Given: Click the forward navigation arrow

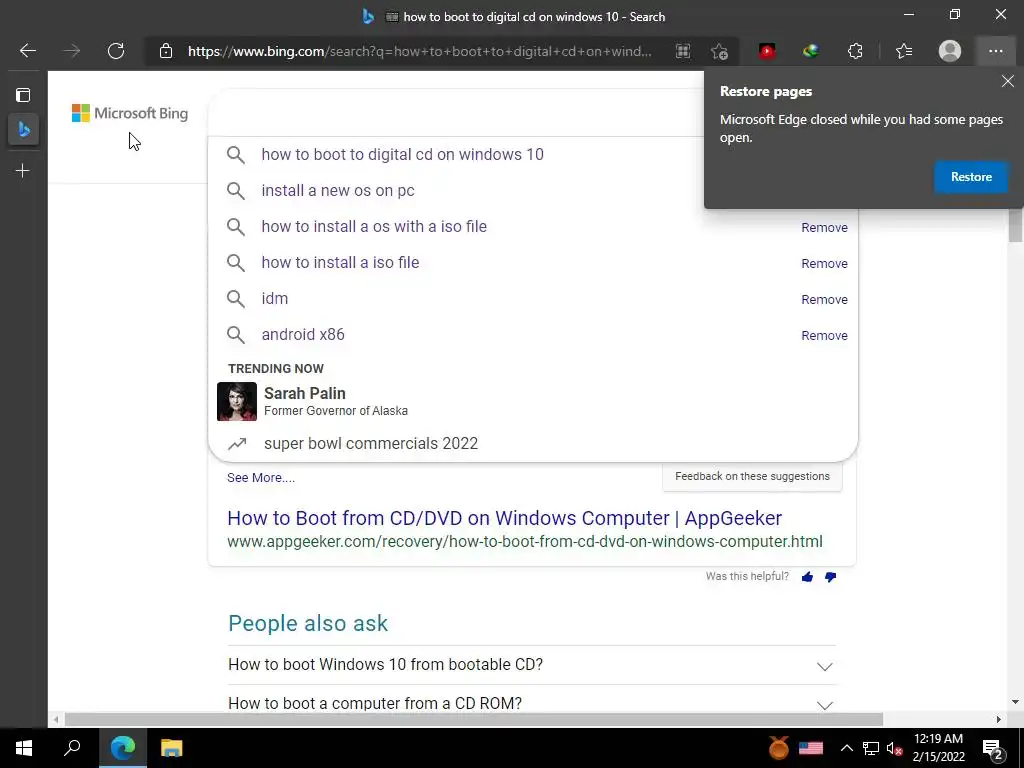Looking at the screenshot, I should 72,51.
